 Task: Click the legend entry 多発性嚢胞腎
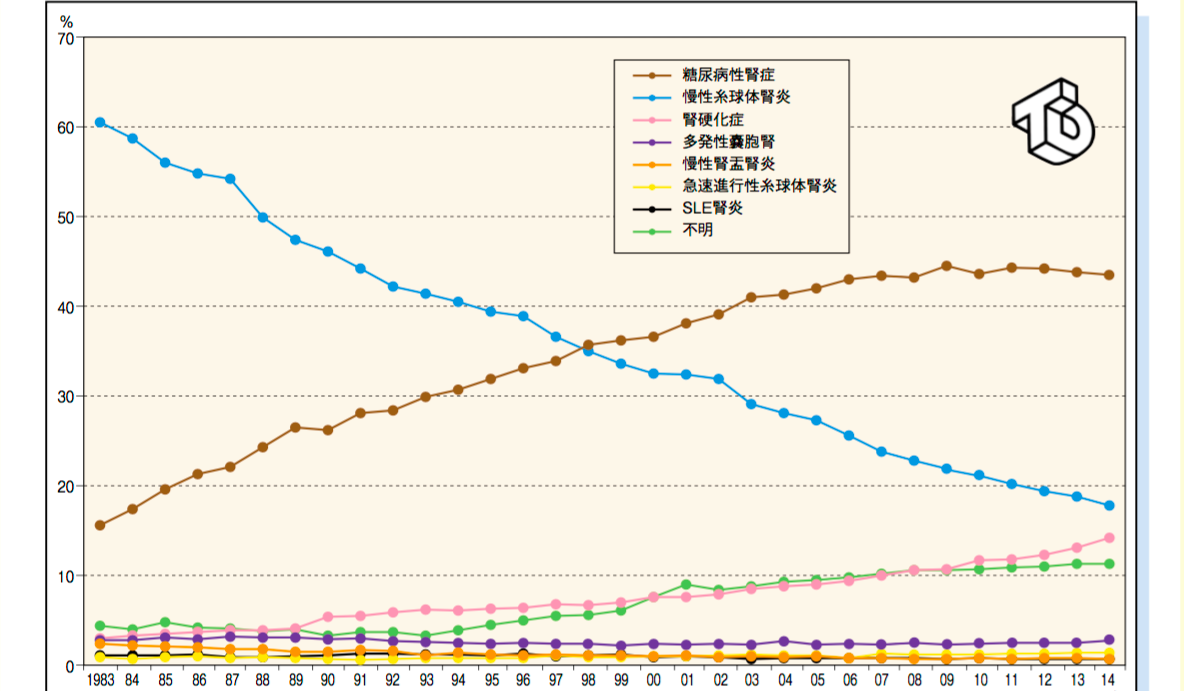728,141
